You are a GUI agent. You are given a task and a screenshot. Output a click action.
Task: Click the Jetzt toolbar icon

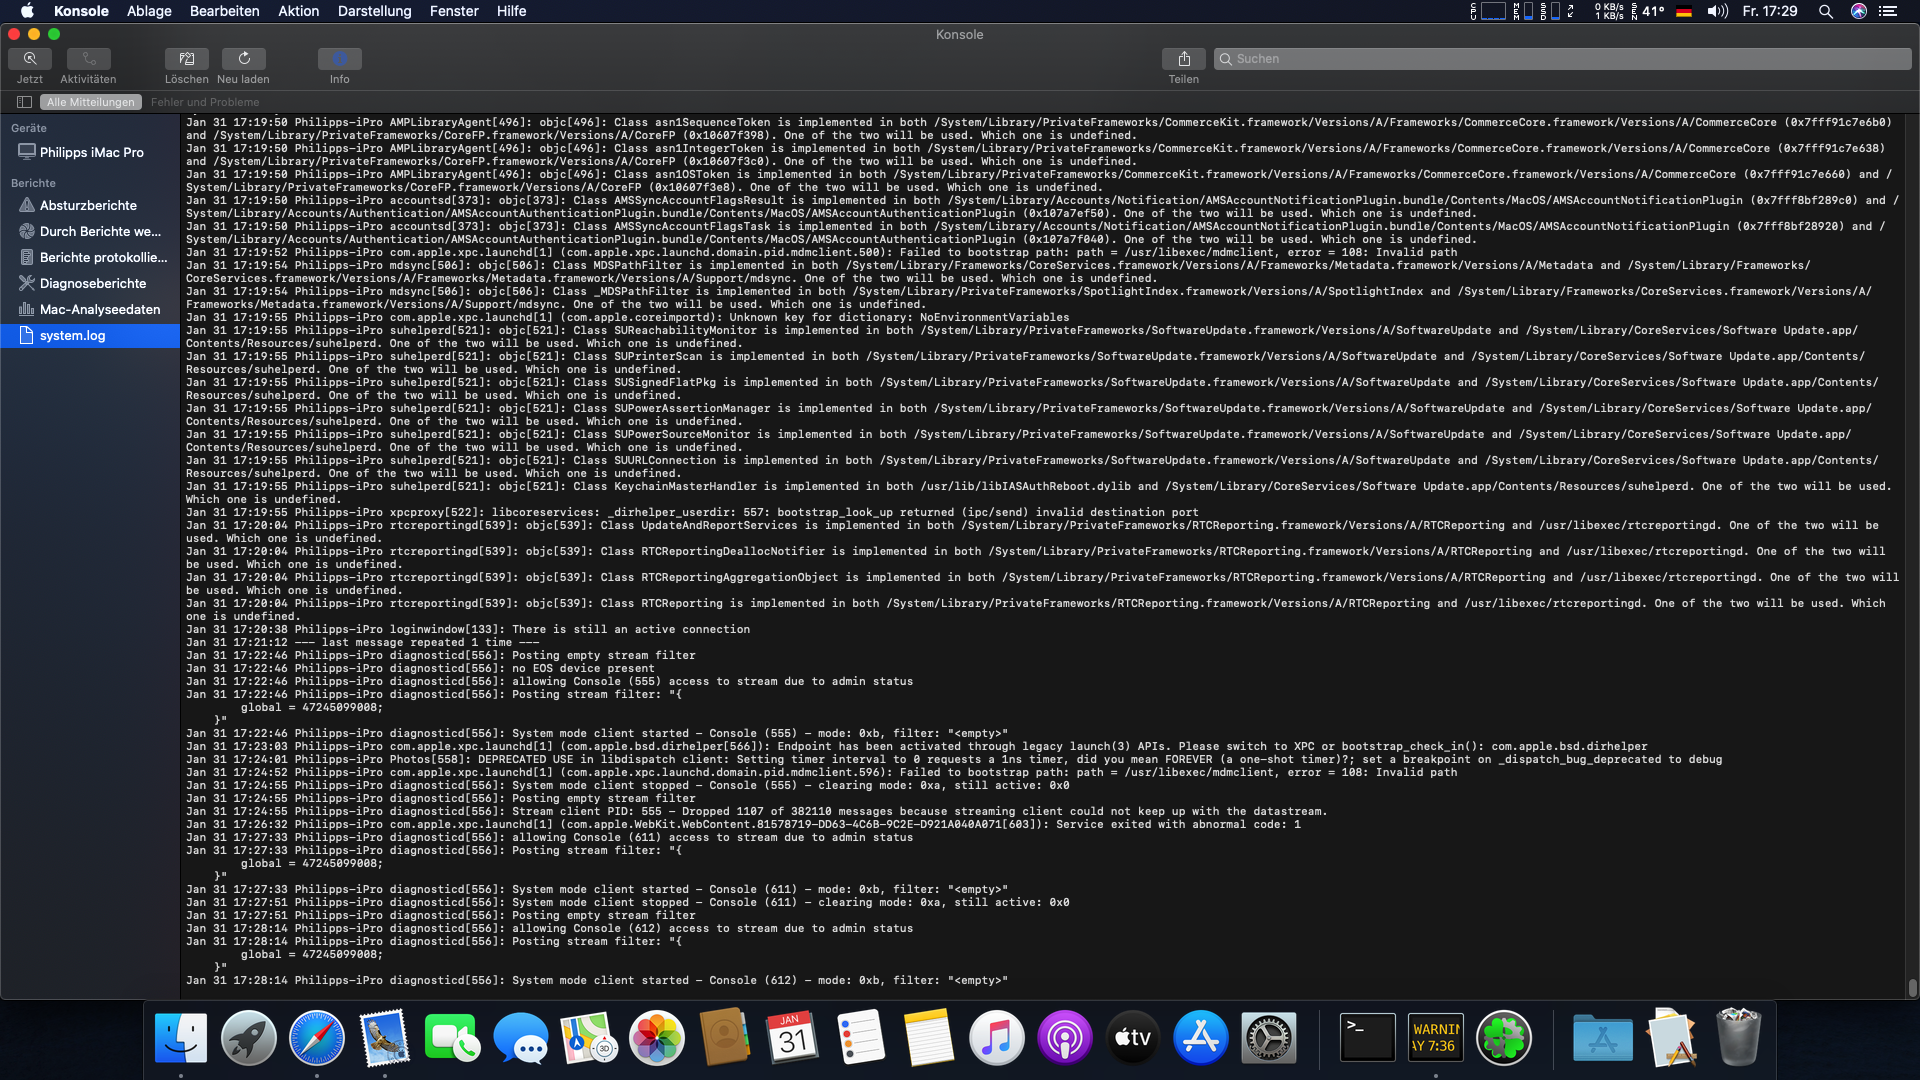click(30, 59)
